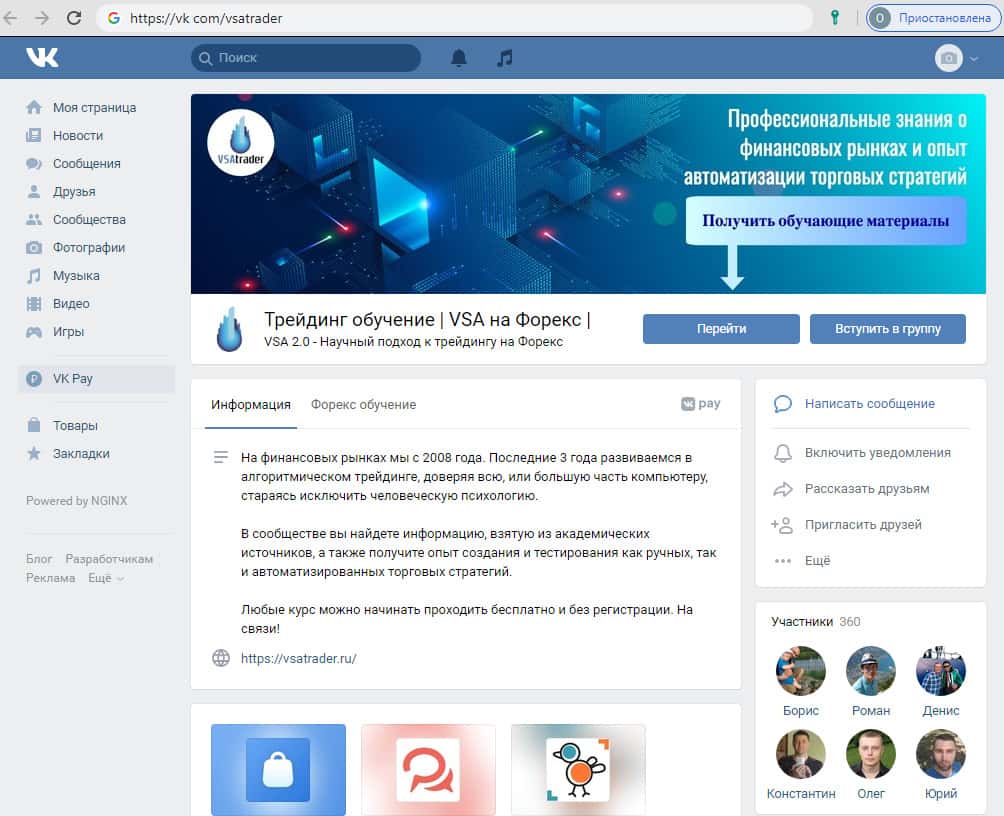1004x816 pixels.
Task: Click the shopping bag app tile
Action: [278, 769]
